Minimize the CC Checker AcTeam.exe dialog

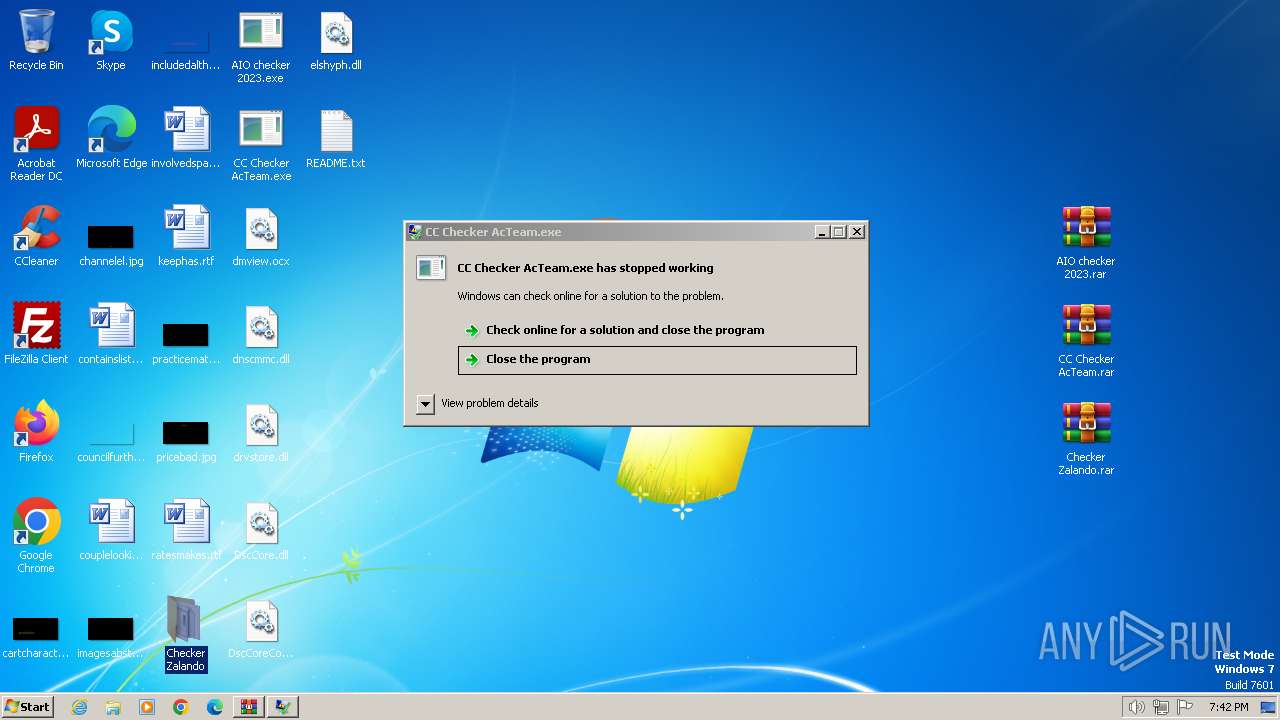822,232
